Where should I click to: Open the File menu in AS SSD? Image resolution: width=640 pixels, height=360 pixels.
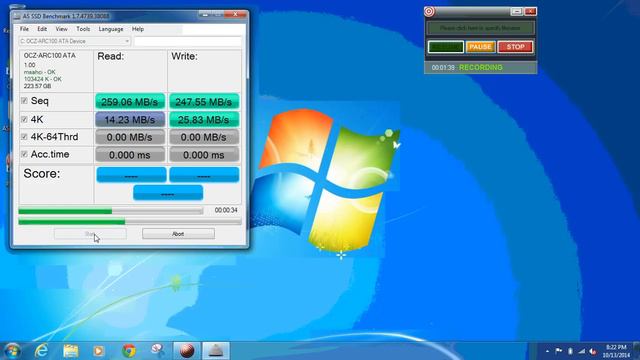pos(24,29)
